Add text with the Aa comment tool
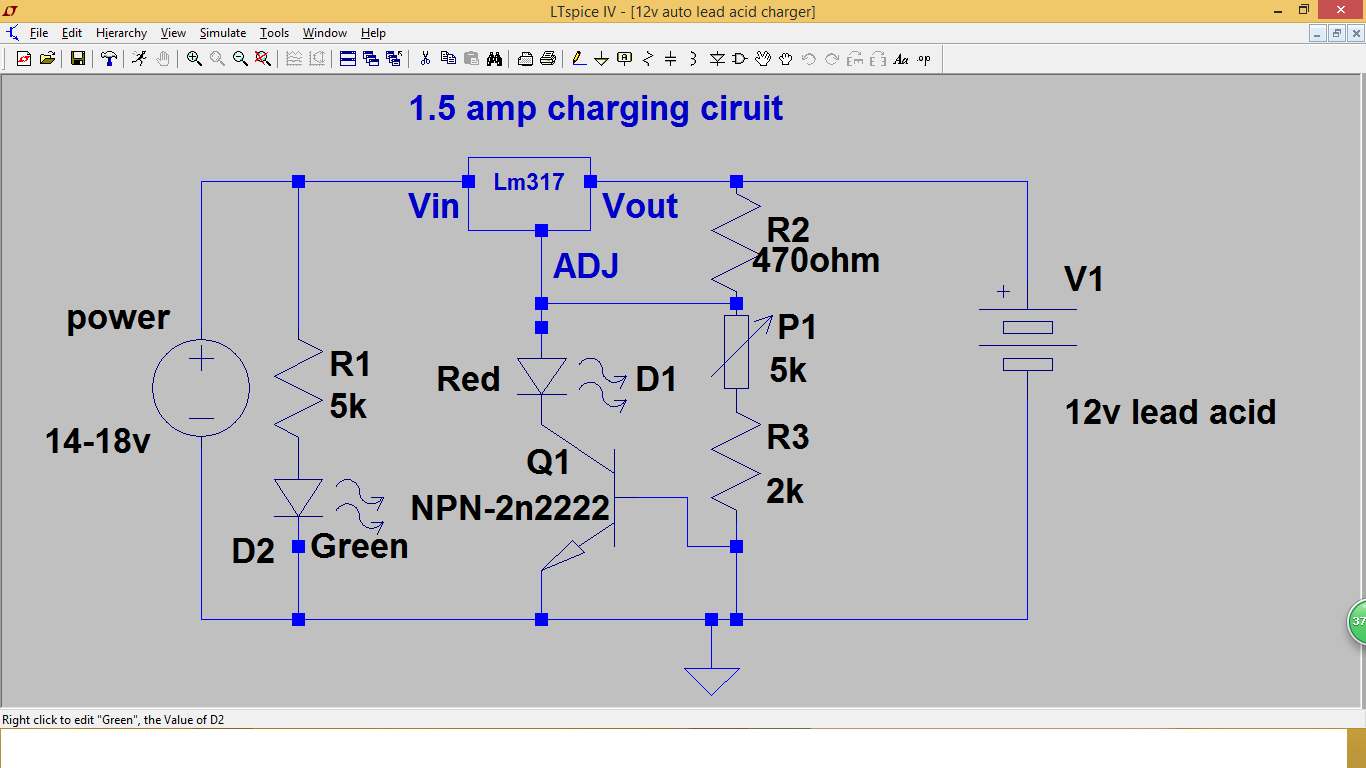Viewport: 1366px width, 768px height. (901, 58)
